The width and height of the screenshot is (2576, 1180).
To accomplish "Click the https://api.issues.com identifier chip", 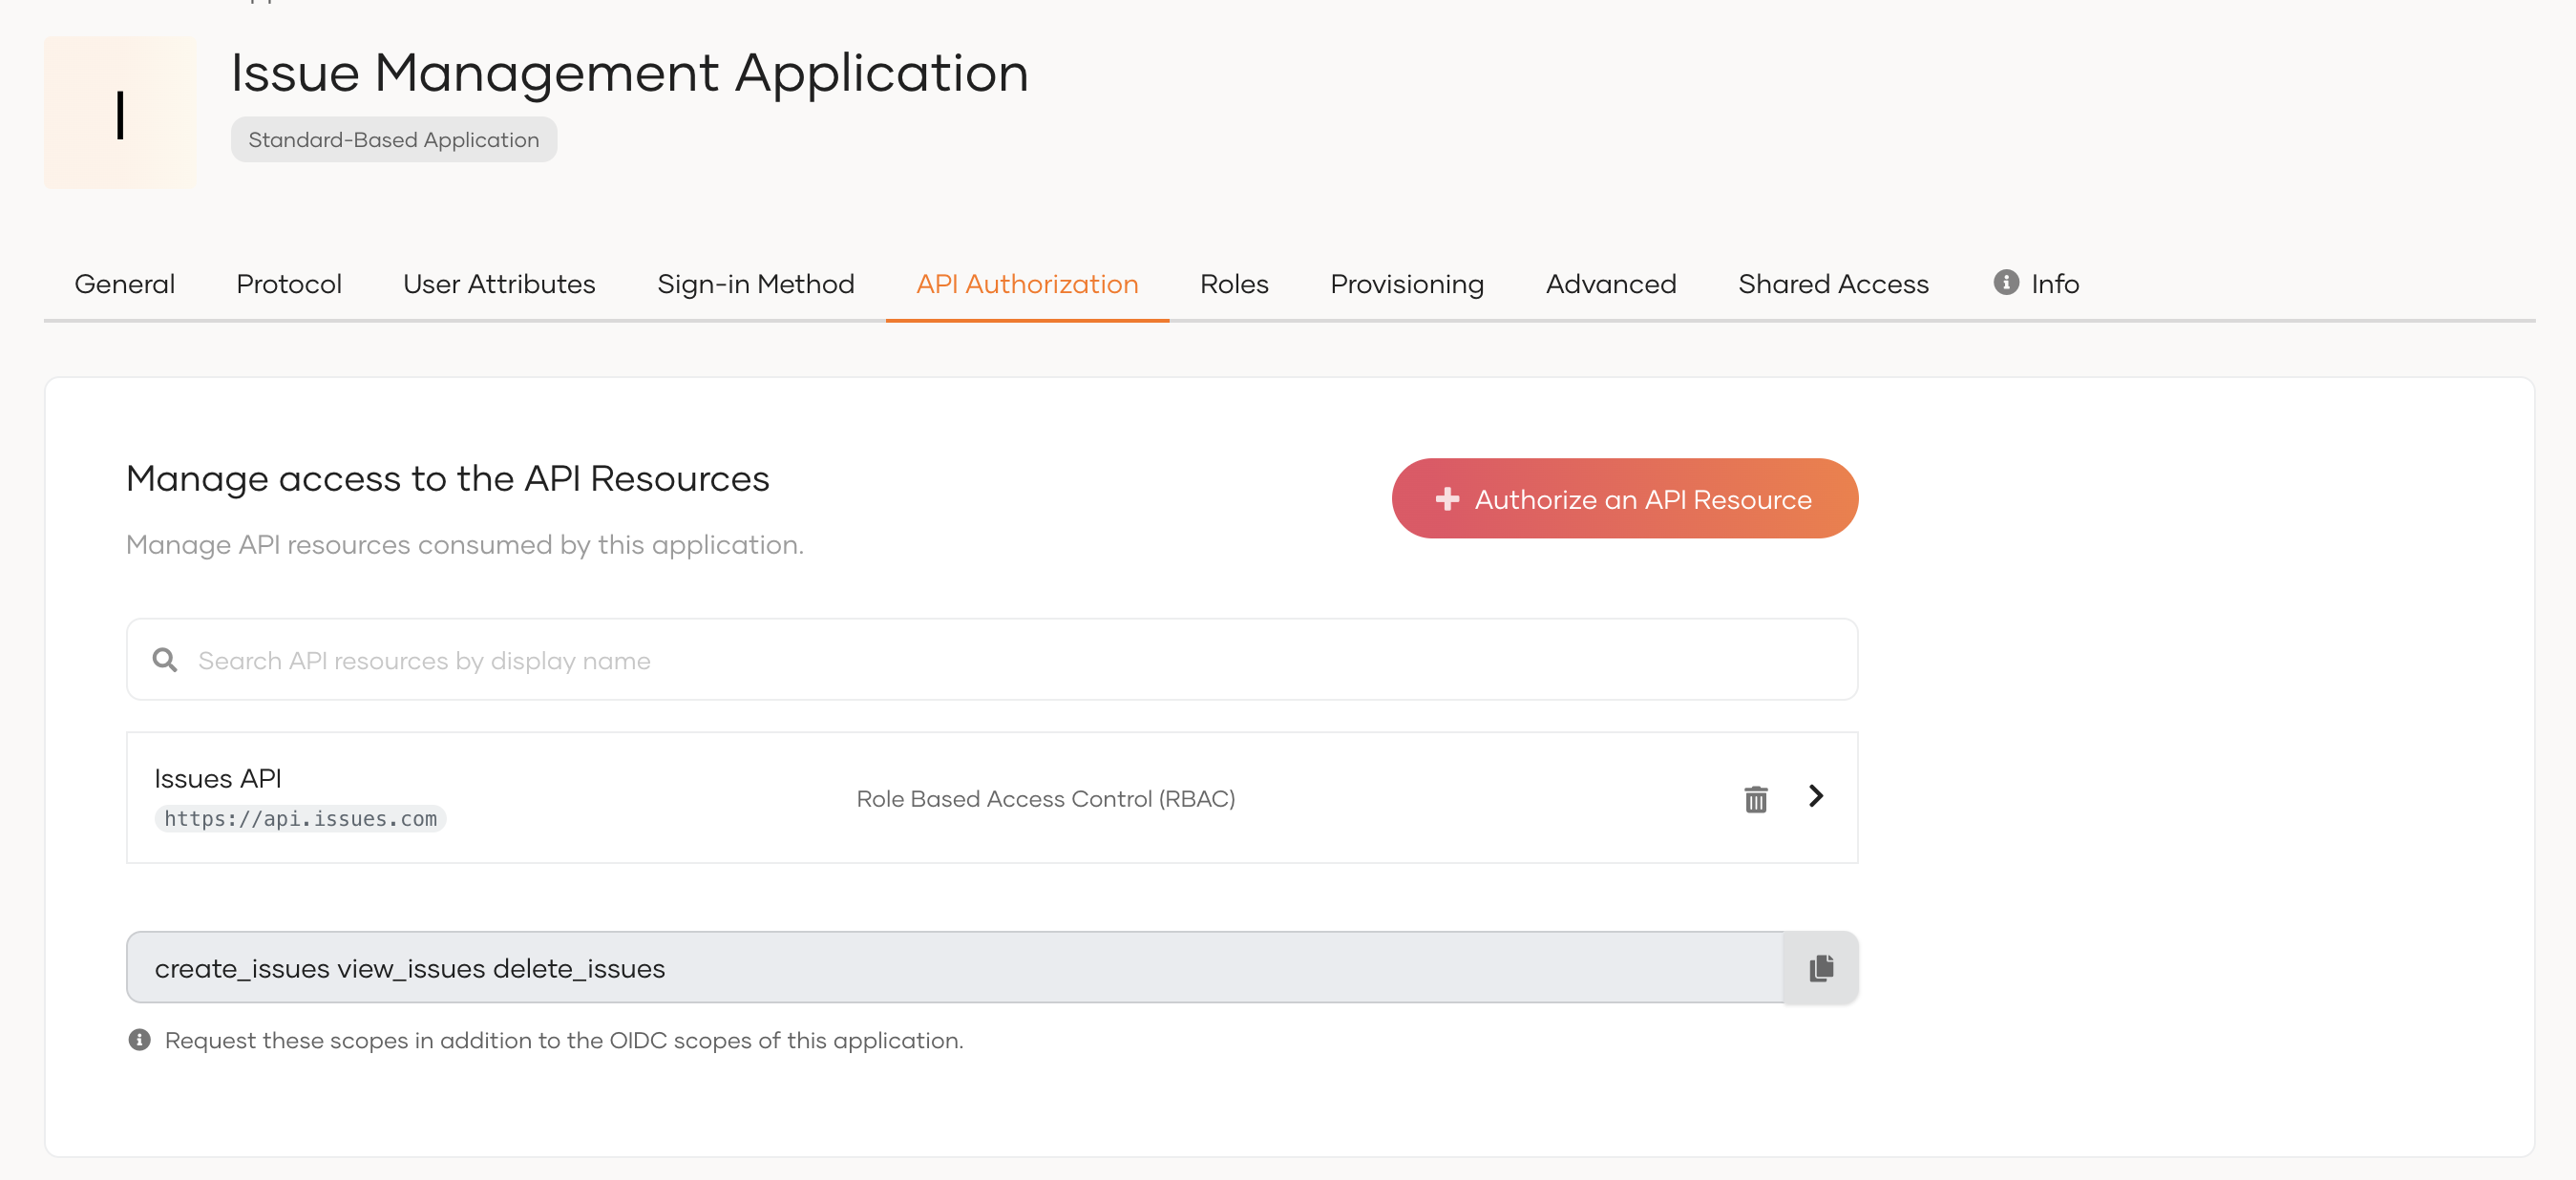I will click(300, 819).
